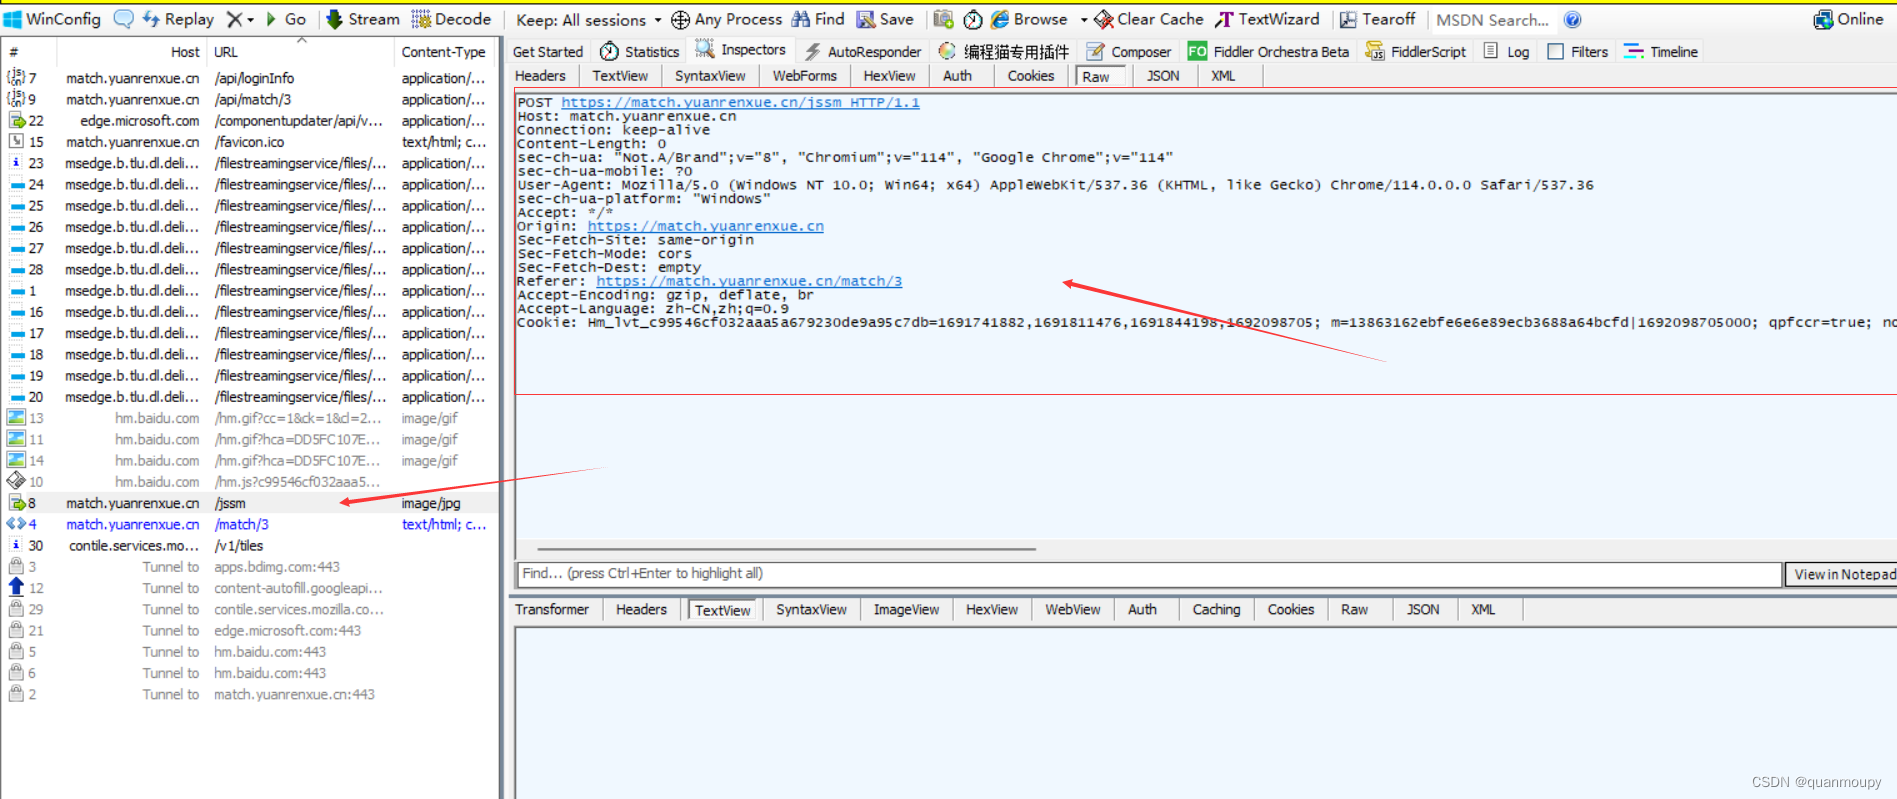Select the /match/3 html session
Screen dimensions: 1897x799
click(250, 524)
